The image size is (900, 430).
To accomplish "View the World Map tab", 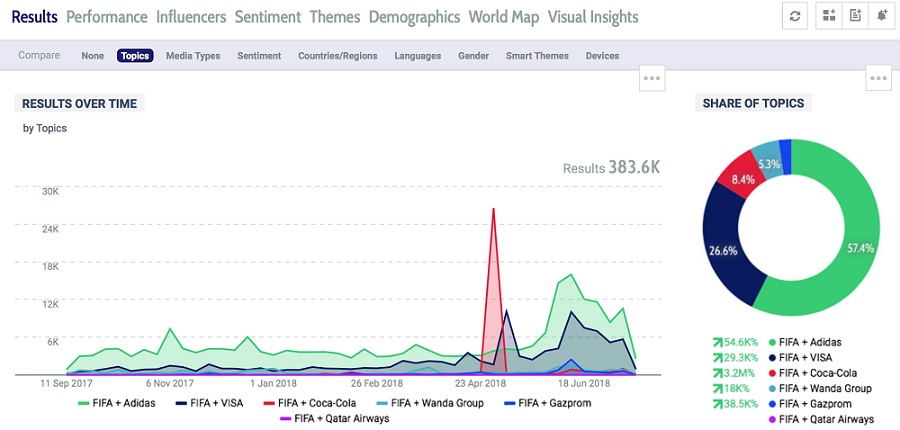I will click(504, 17).
